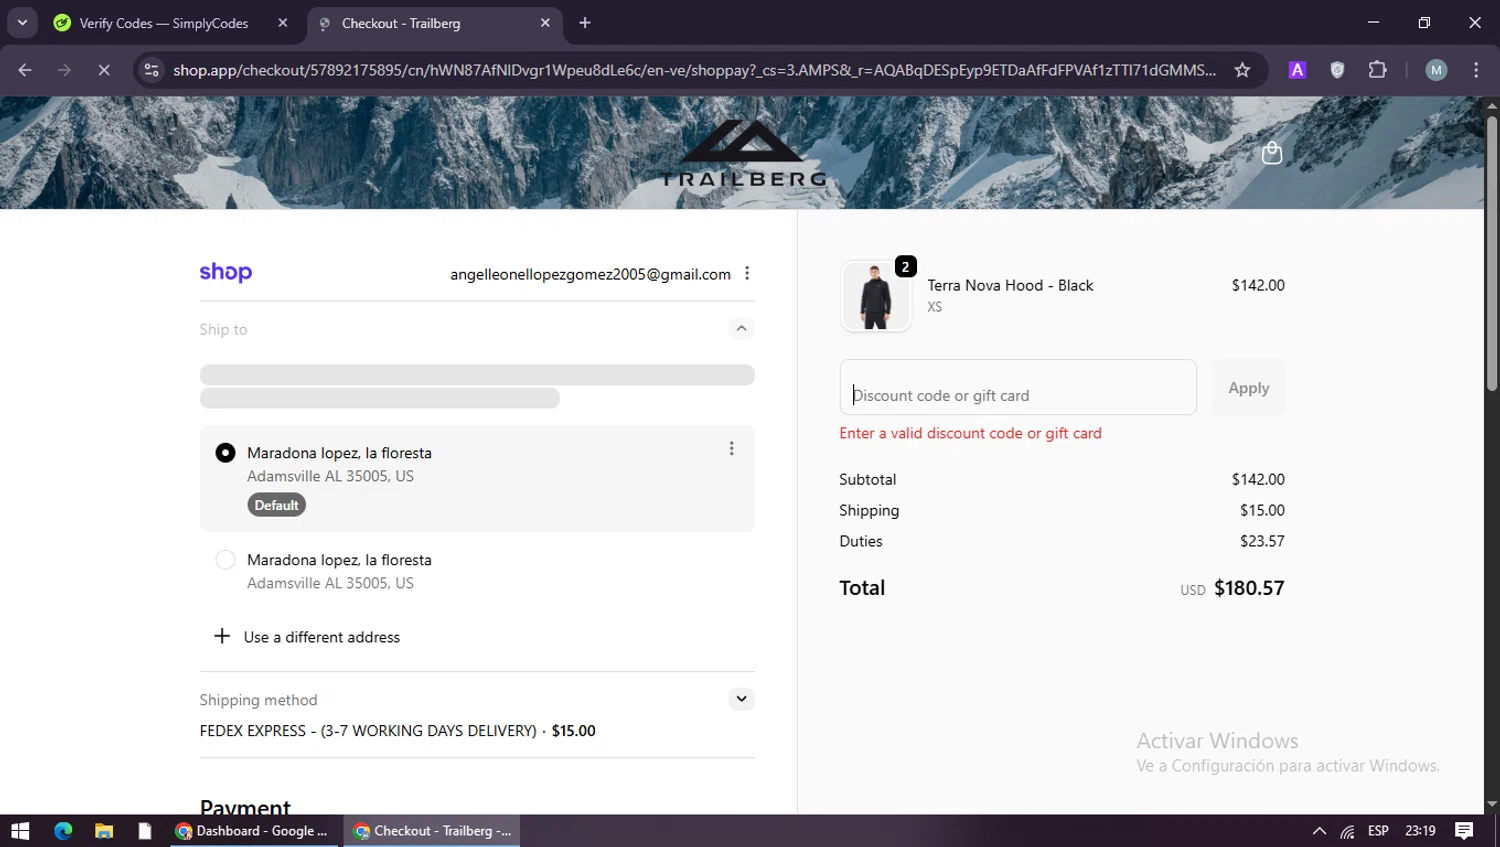The height and width of the screenshot is (847, 1500).
Task: Click the shop.app checkout URL address bar
Action: coord(694,70)
